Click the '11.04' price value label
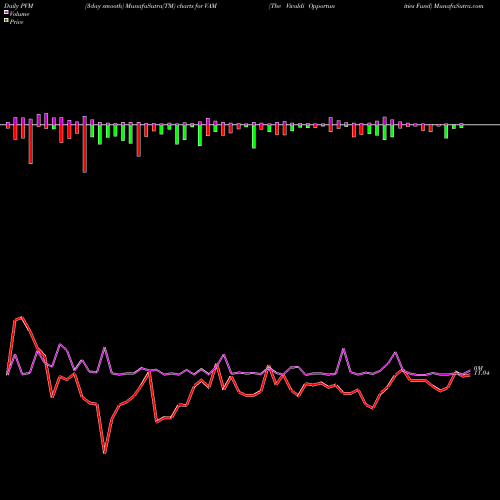 (x=481, y=373)
